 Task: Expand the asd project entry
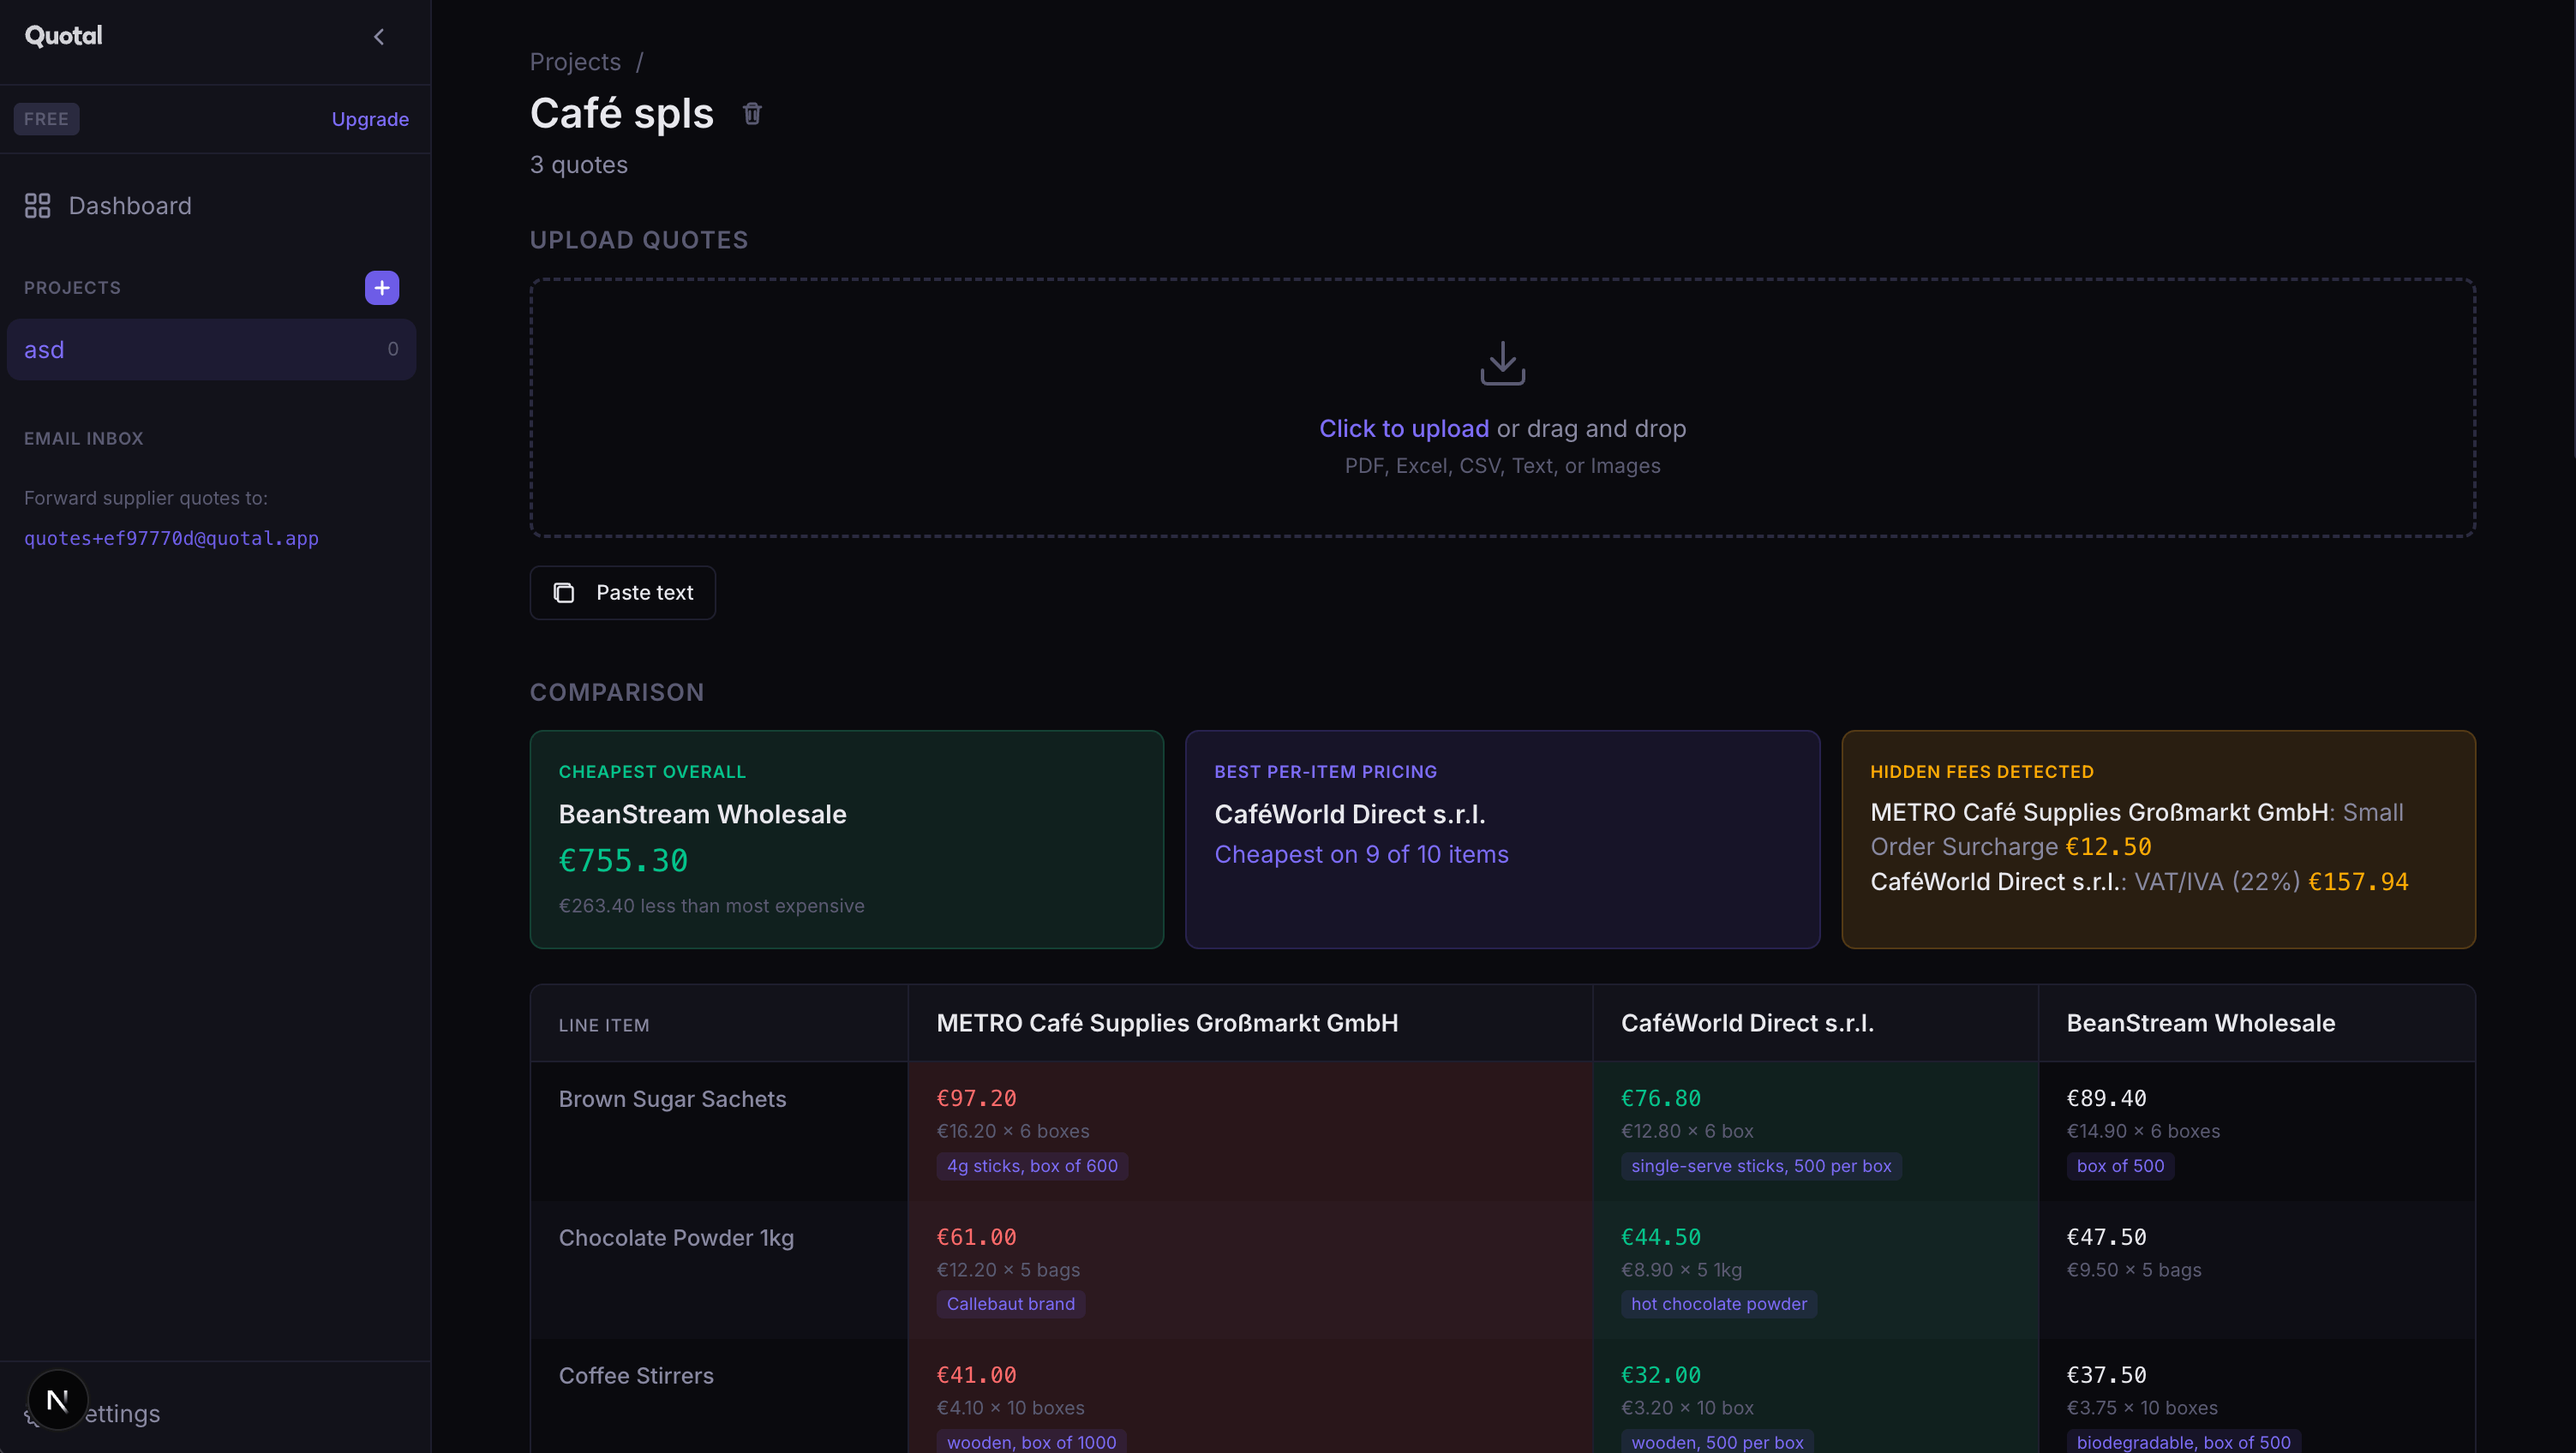pyautogui.click(x=211, y=349)
